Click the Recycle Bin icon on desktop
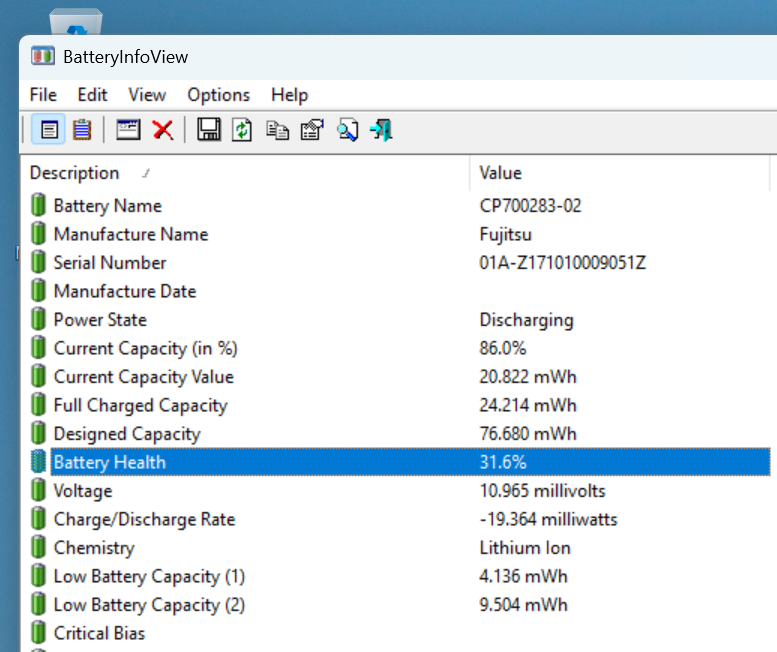 [76, 21]
